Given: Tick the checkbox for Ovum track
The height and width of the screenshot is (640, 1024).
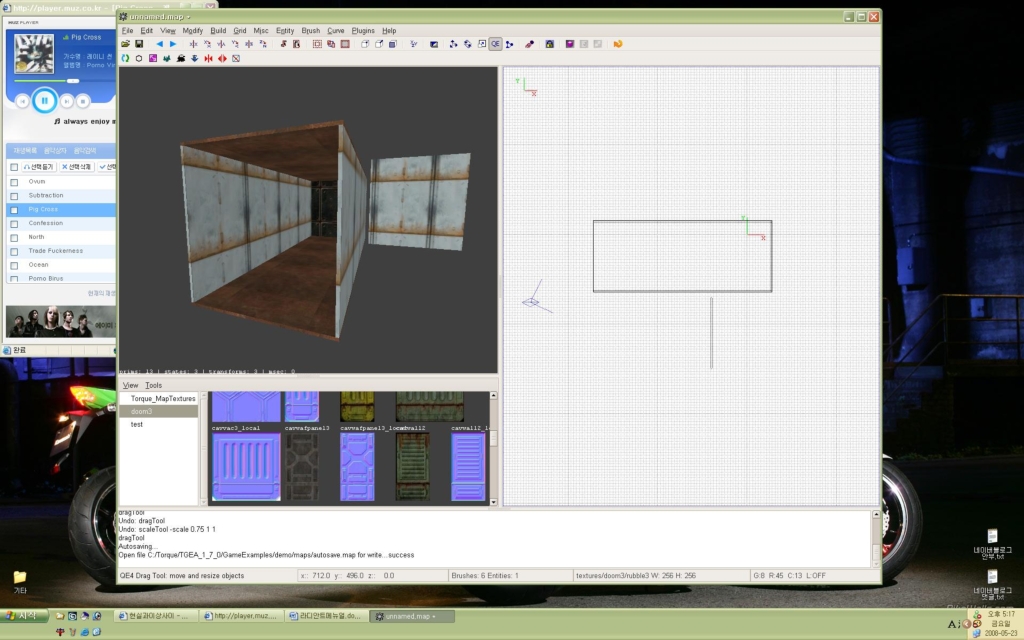Looking at the screenshot, I should [14, 182].
